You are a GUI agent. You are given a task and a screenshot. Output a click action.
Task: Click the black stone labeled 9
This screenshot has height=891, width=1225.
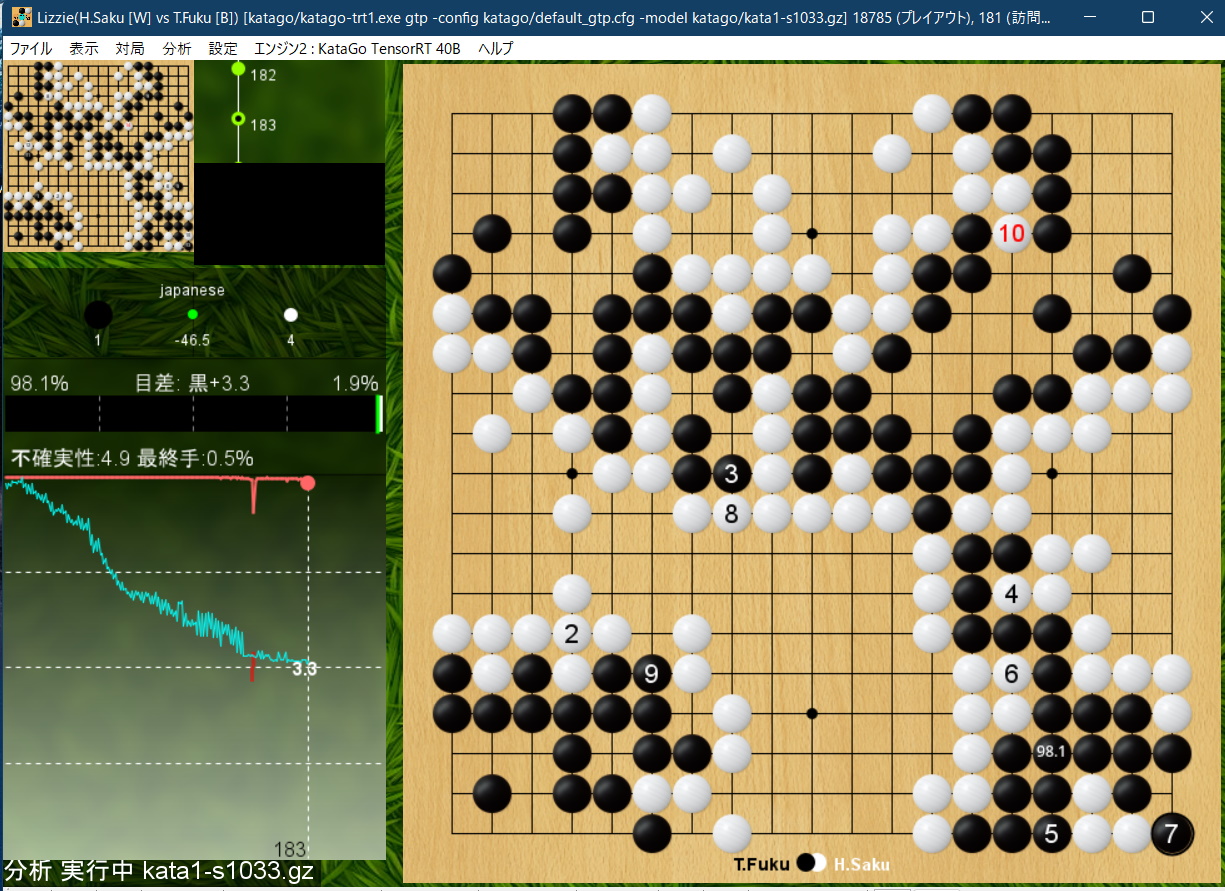point(651,674)
